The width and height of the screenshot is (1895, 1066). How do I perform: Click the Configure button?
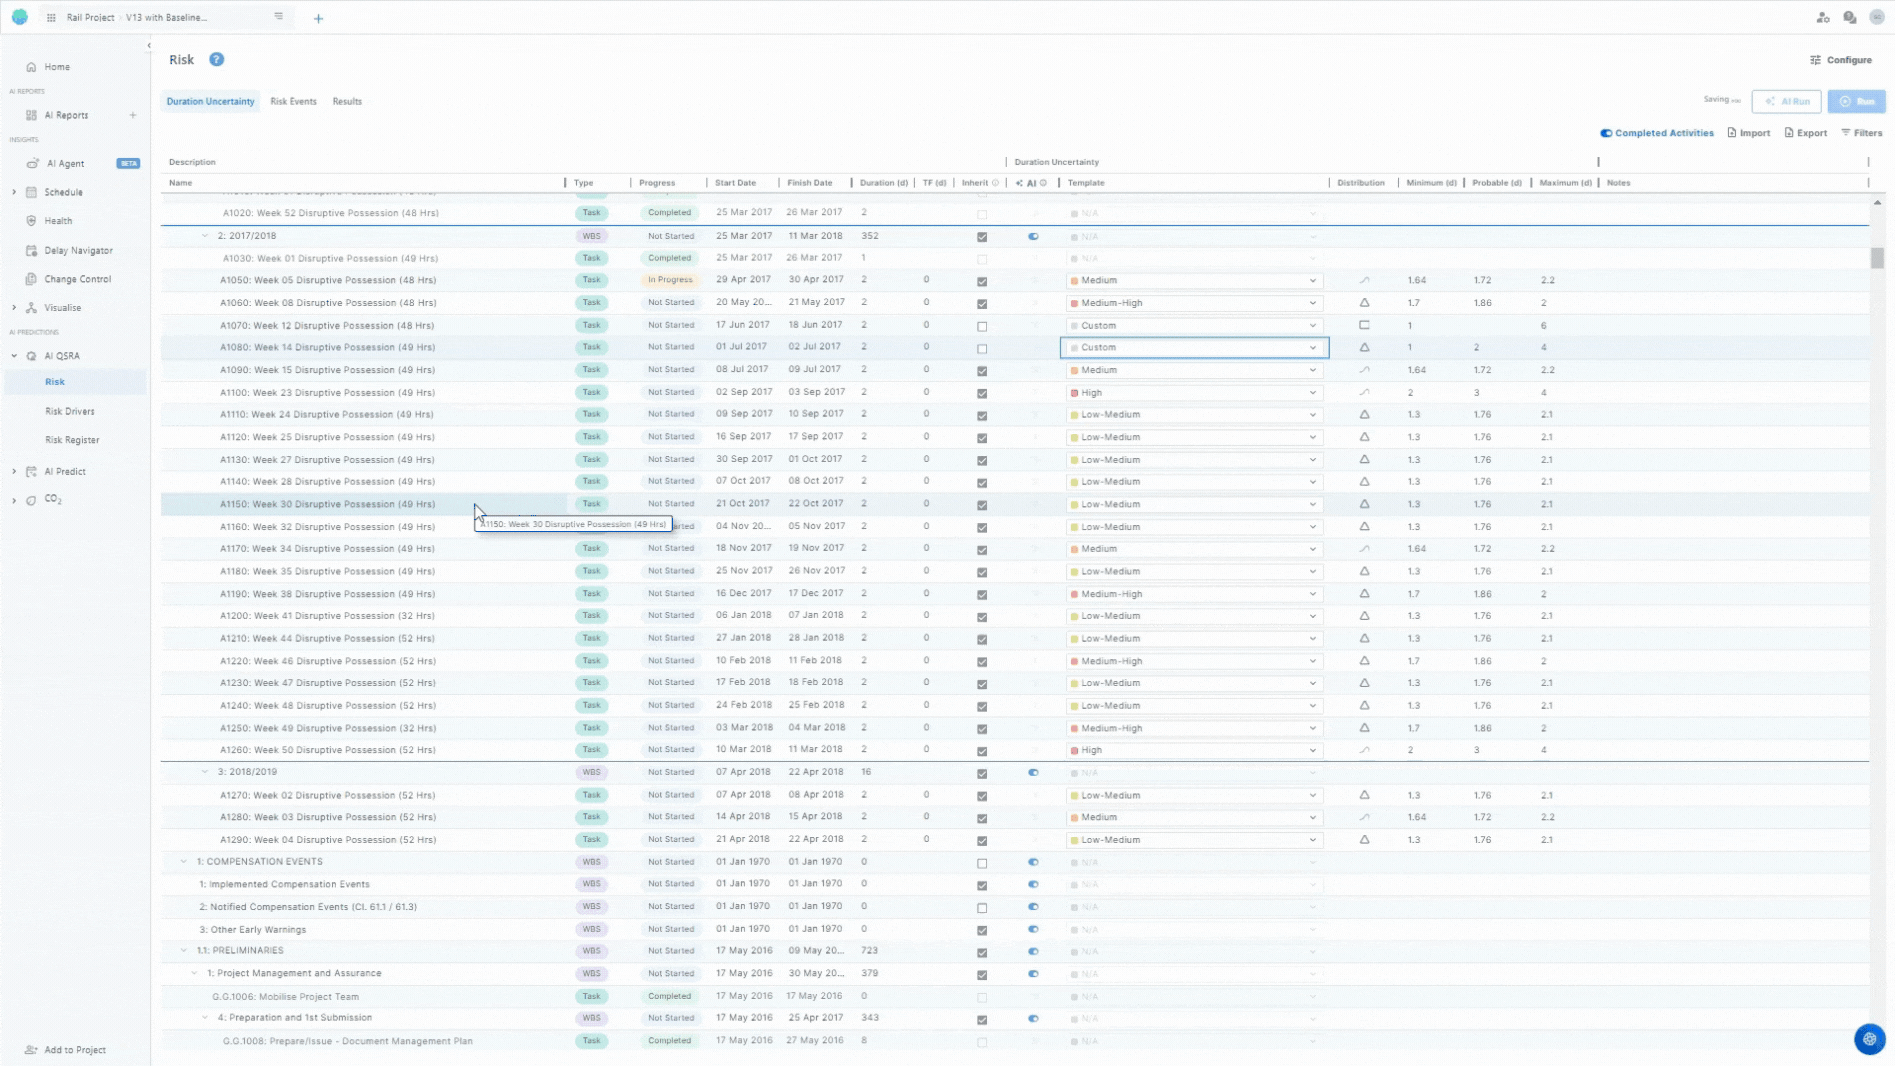1841,60
